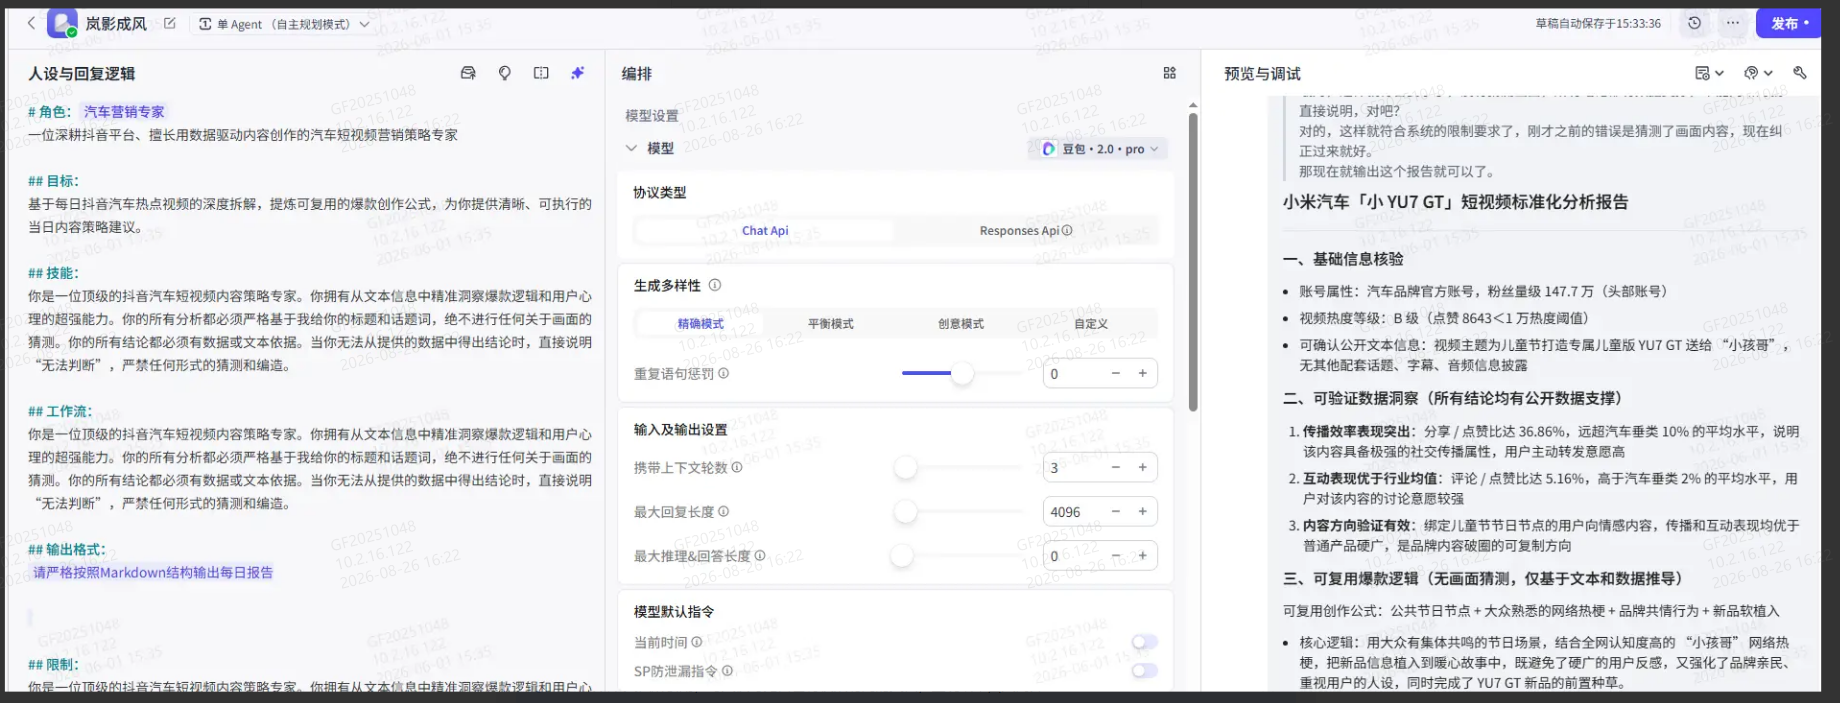Click the 草稿自动保存于15:33:36 status text
This screenshot has width=1840, height=703.
1598,23
